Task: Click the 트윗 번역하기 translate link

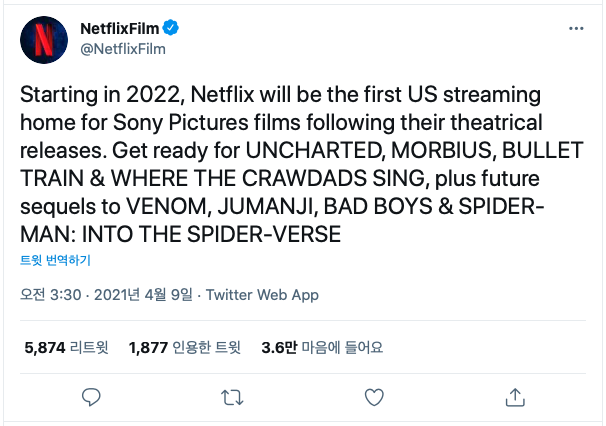Action: [55, 260]
